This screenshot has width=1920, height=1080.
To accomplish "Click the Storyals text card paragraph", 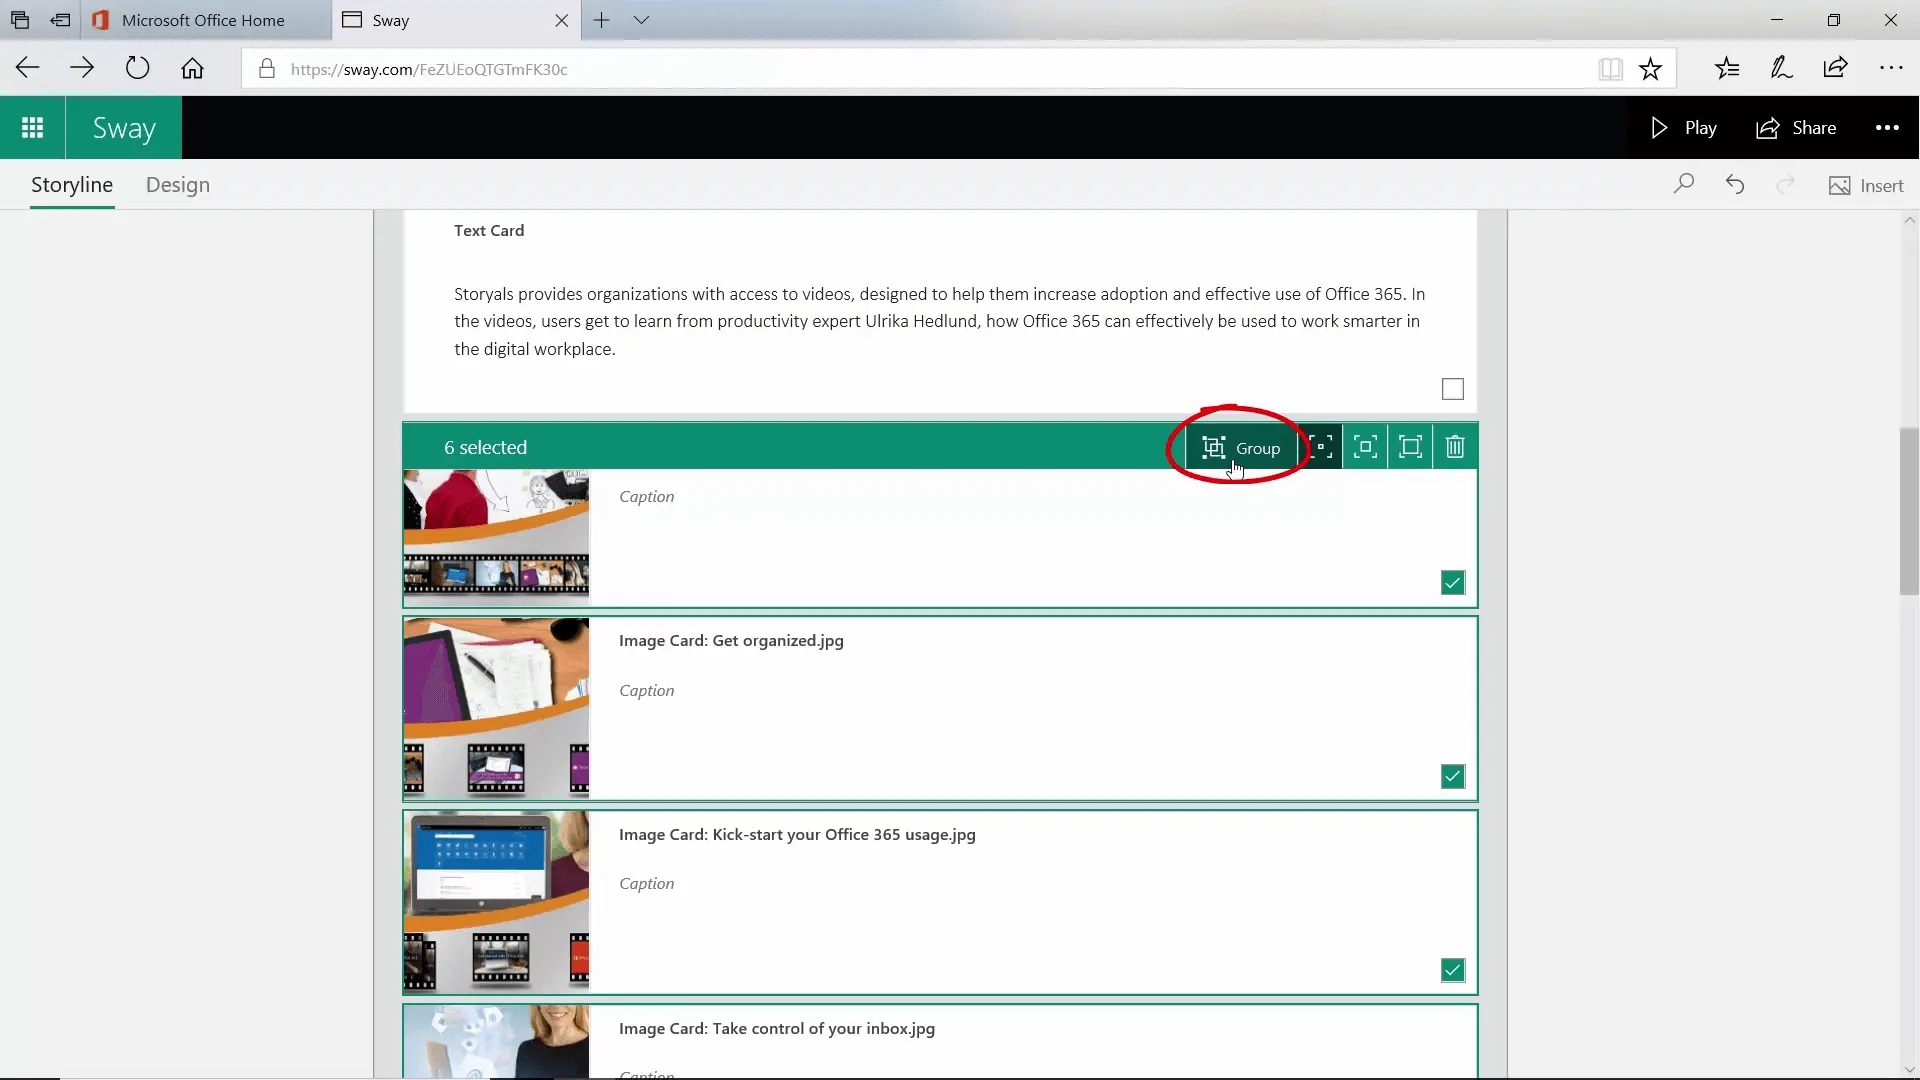I will (x=939, y=321).
